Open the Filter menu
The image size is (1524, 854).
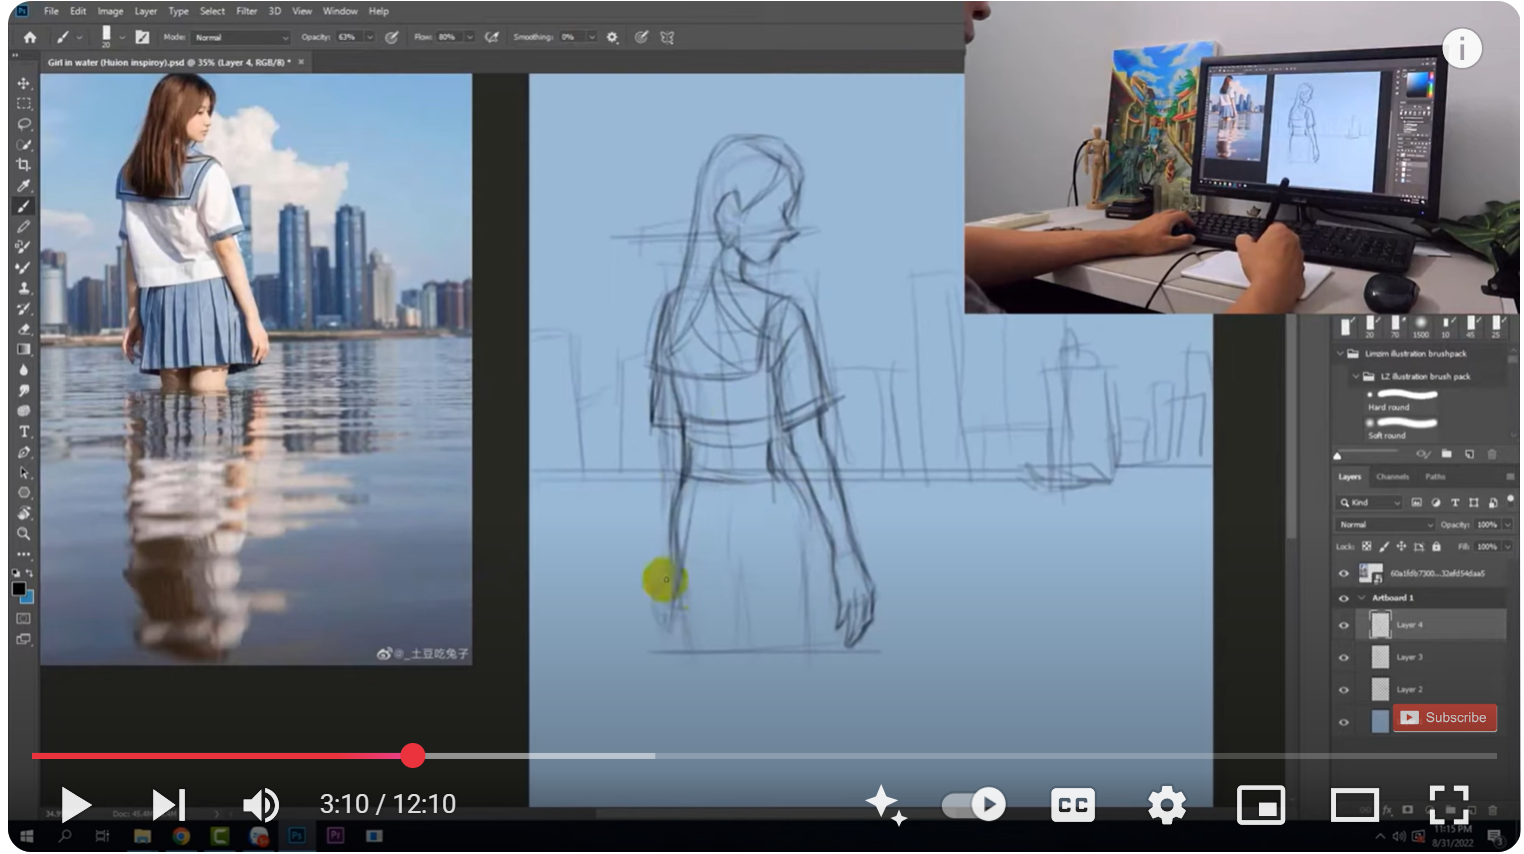[x=246, y=11]
